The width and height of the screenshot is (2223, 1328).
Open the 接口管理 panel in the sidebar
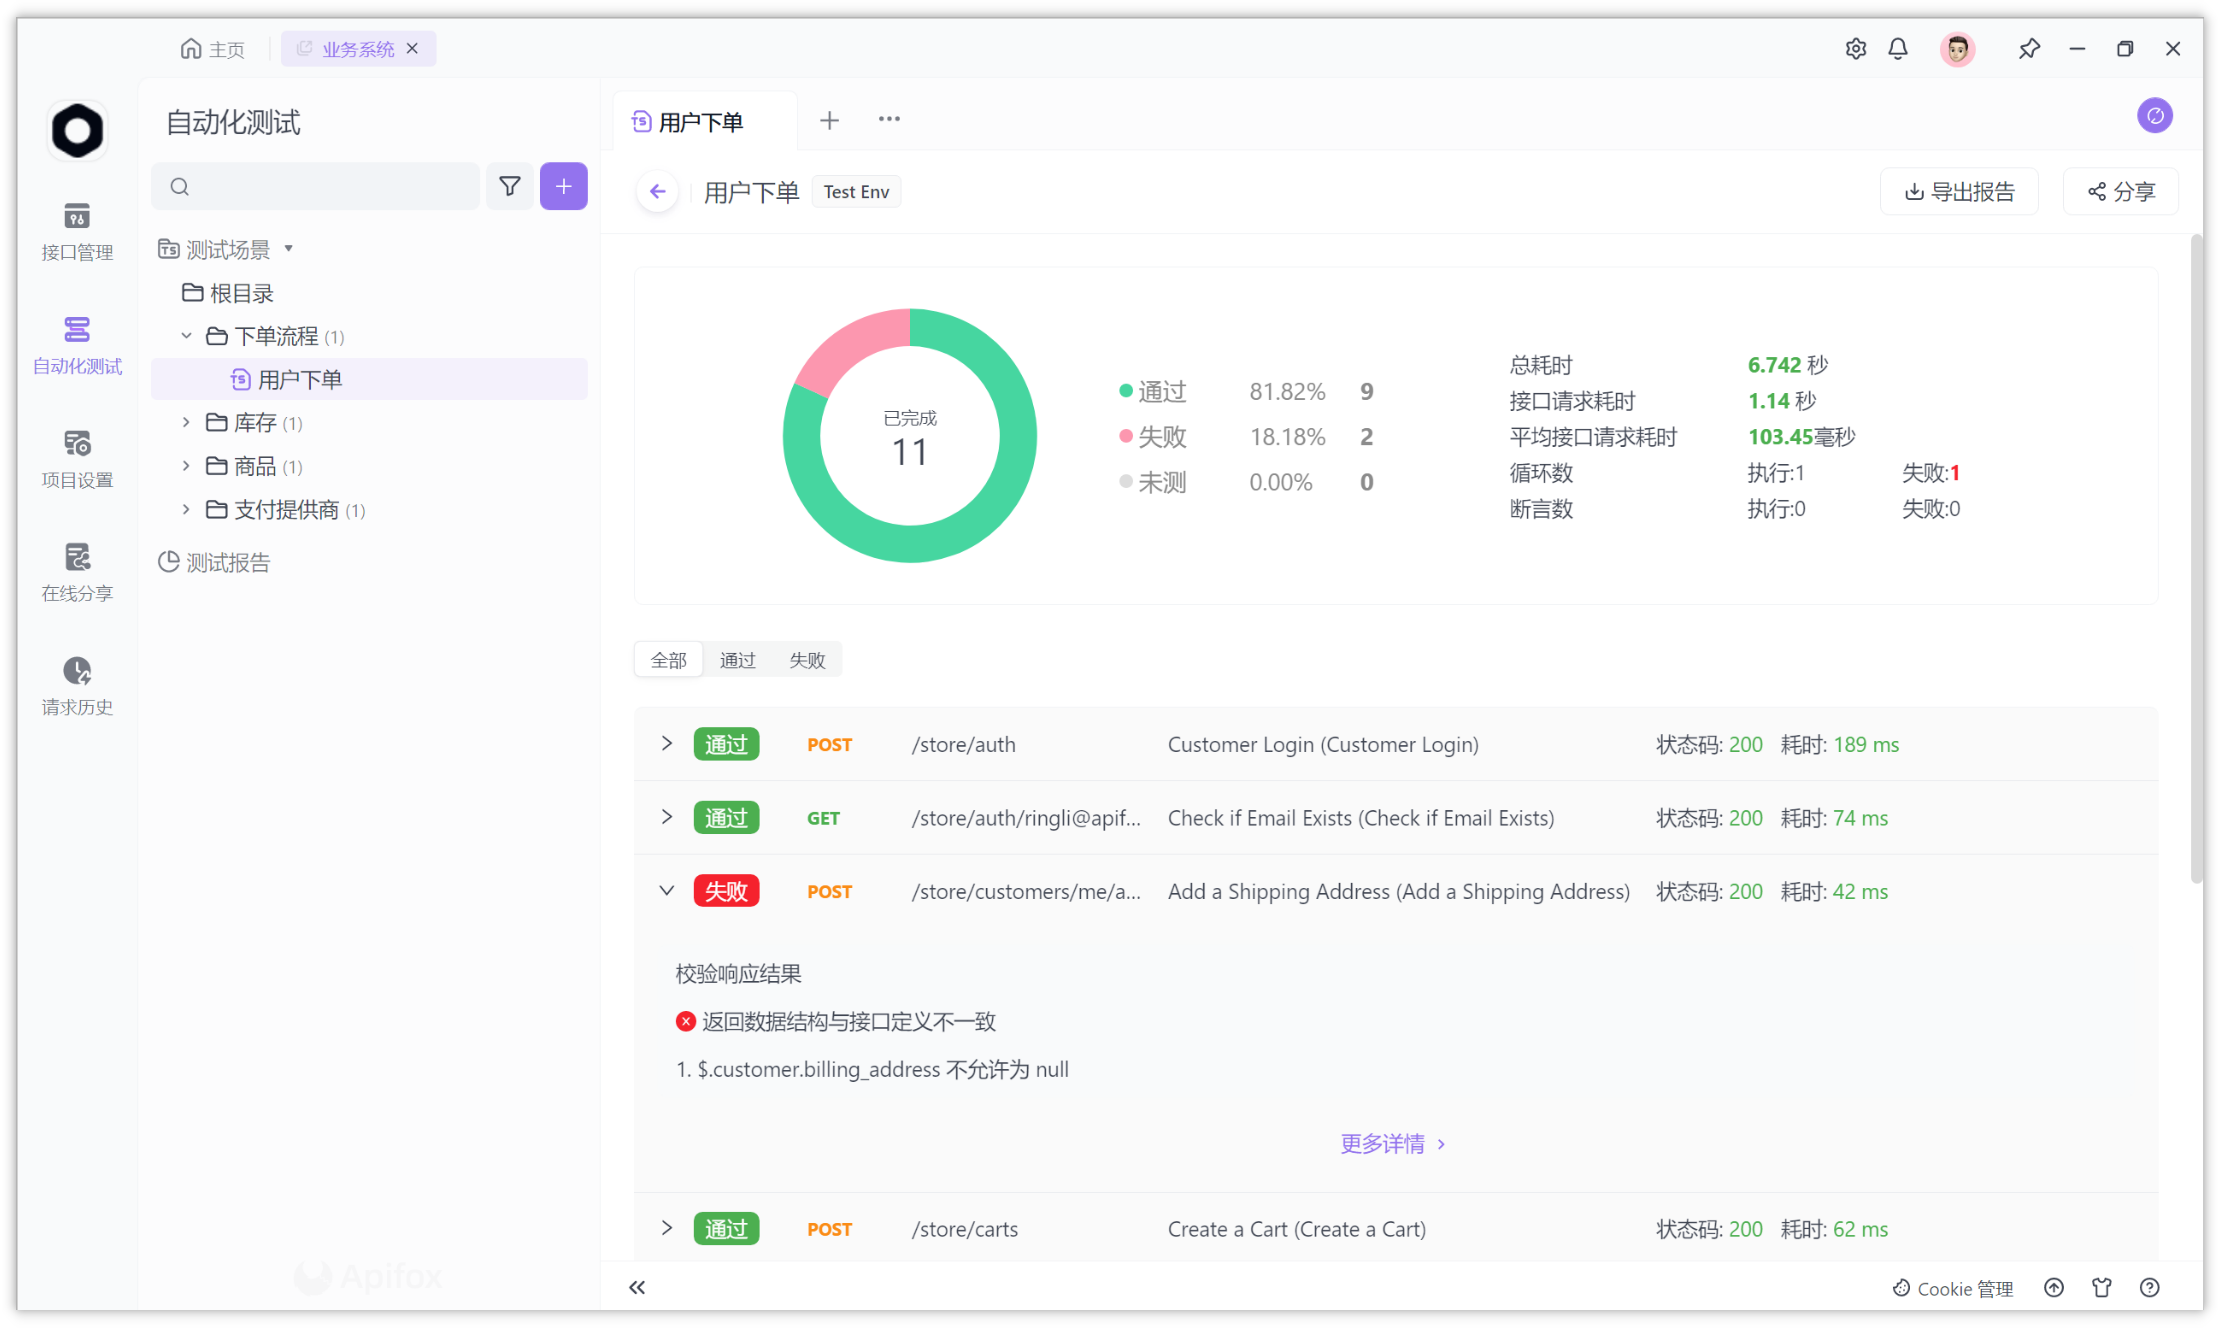click(76, 232)
